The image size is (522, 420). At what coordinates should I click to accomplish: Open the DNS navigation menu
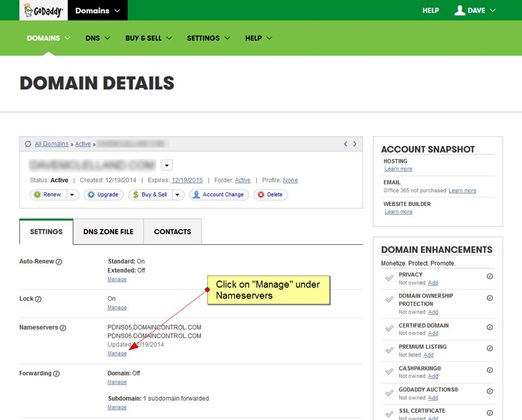coord(97,38)
